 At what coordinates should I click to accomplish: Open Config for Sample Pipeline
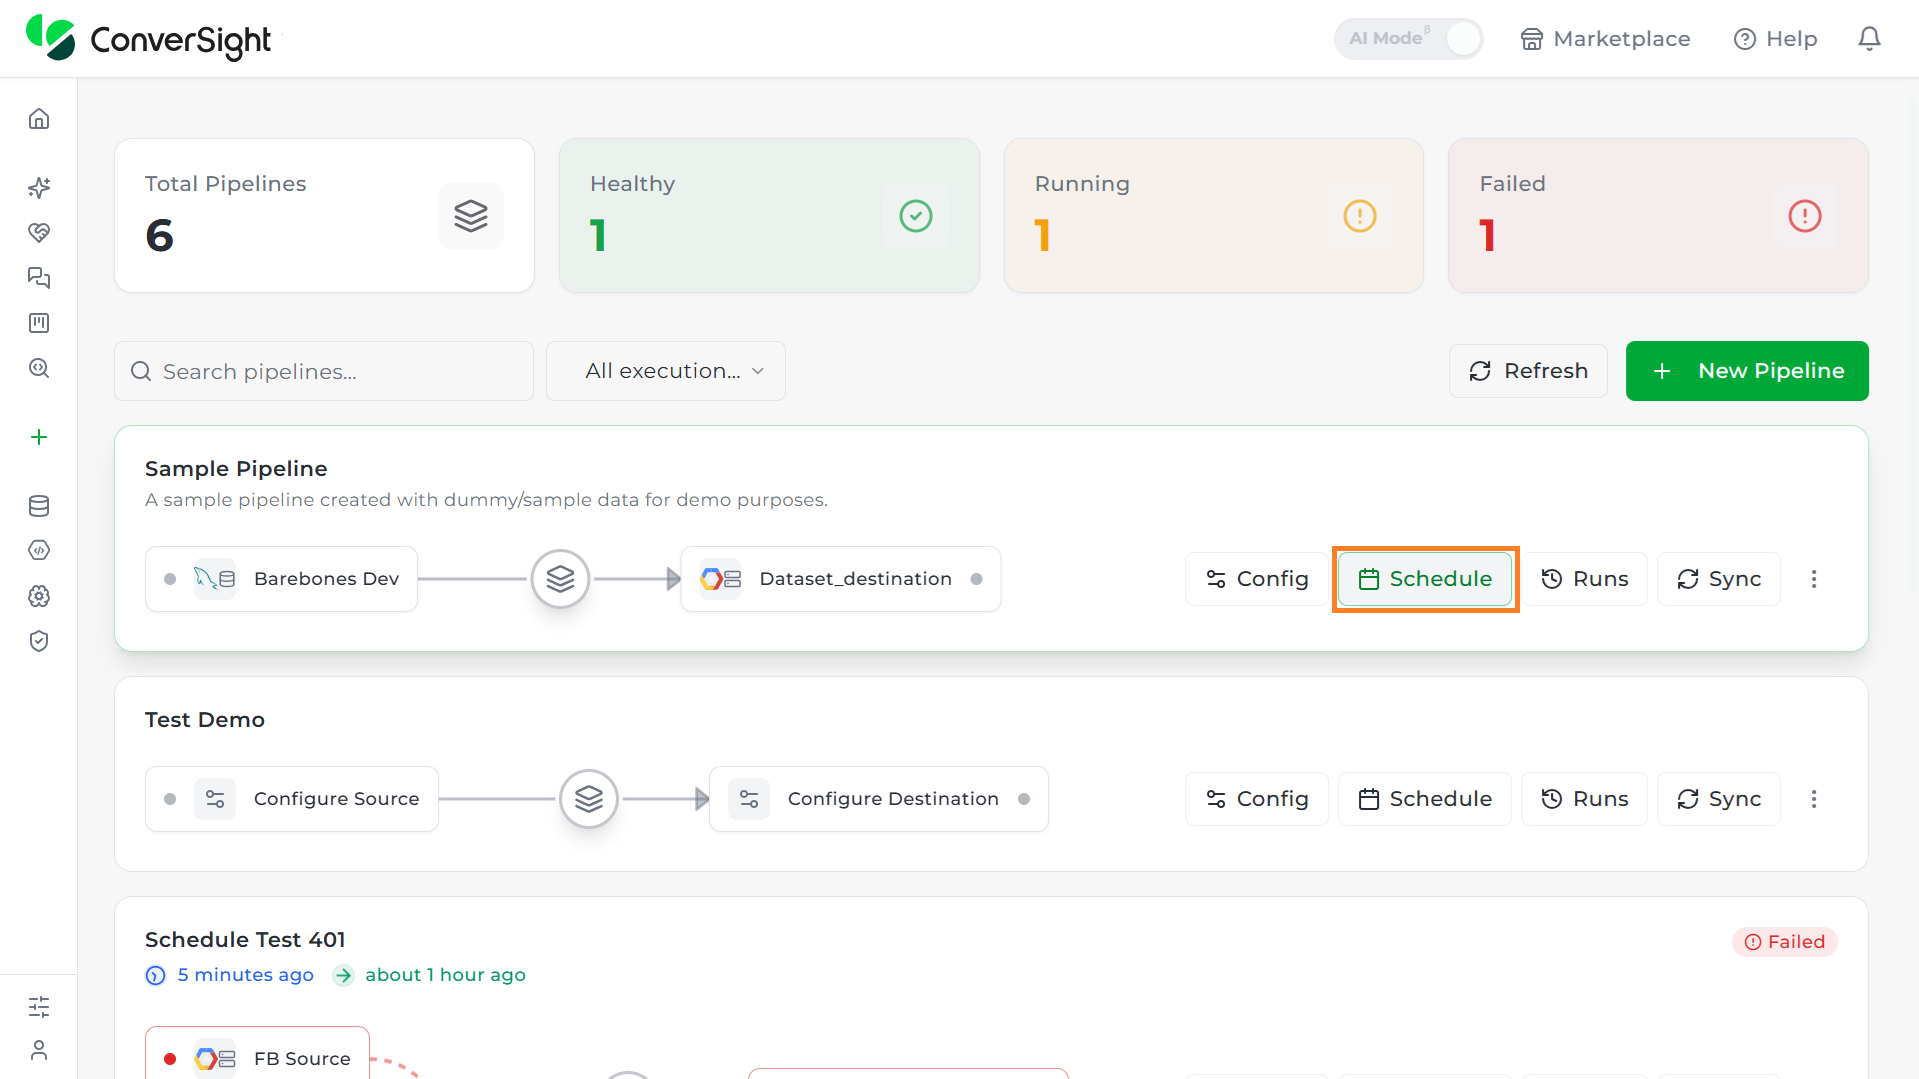pyautogui.click(x=1257, y=579)
